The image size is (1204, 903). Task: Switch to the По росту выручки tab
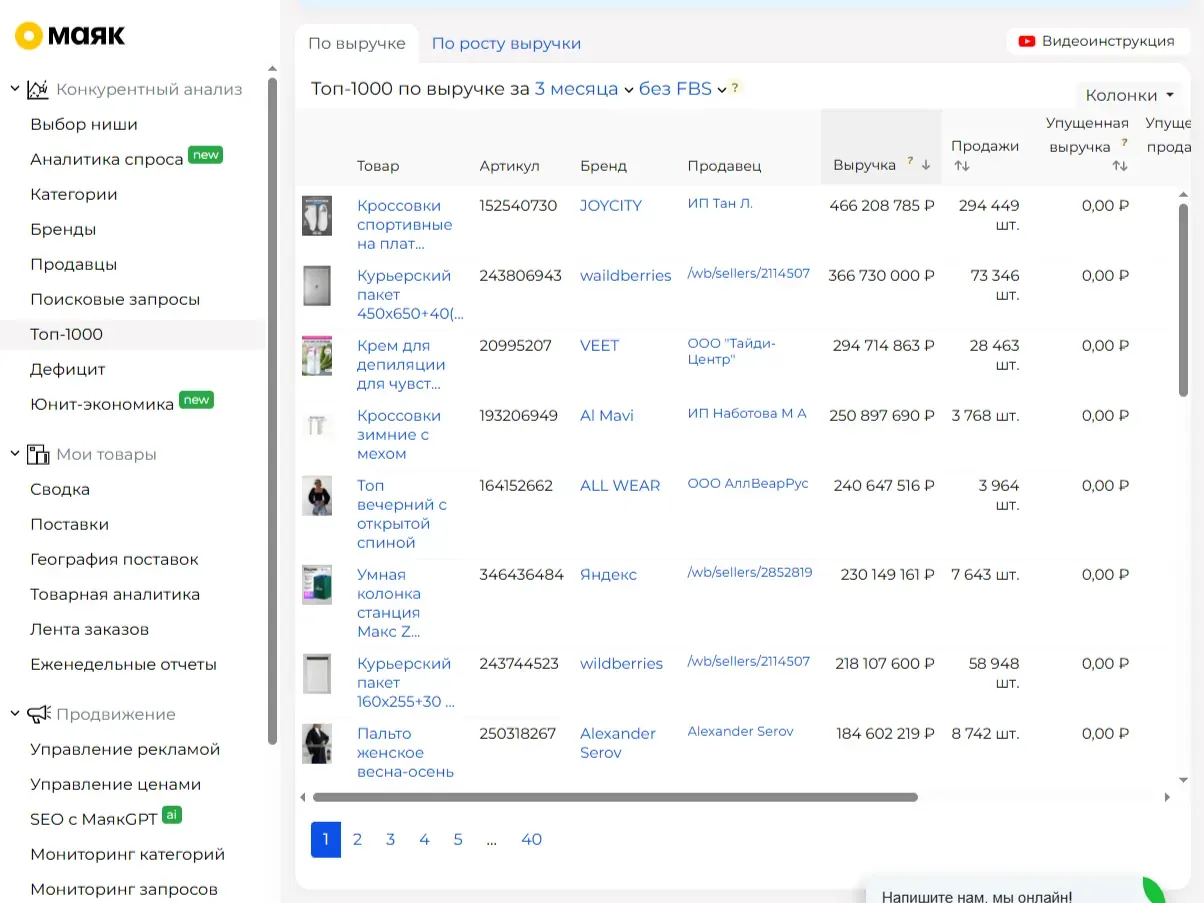(x=506, y=44)
